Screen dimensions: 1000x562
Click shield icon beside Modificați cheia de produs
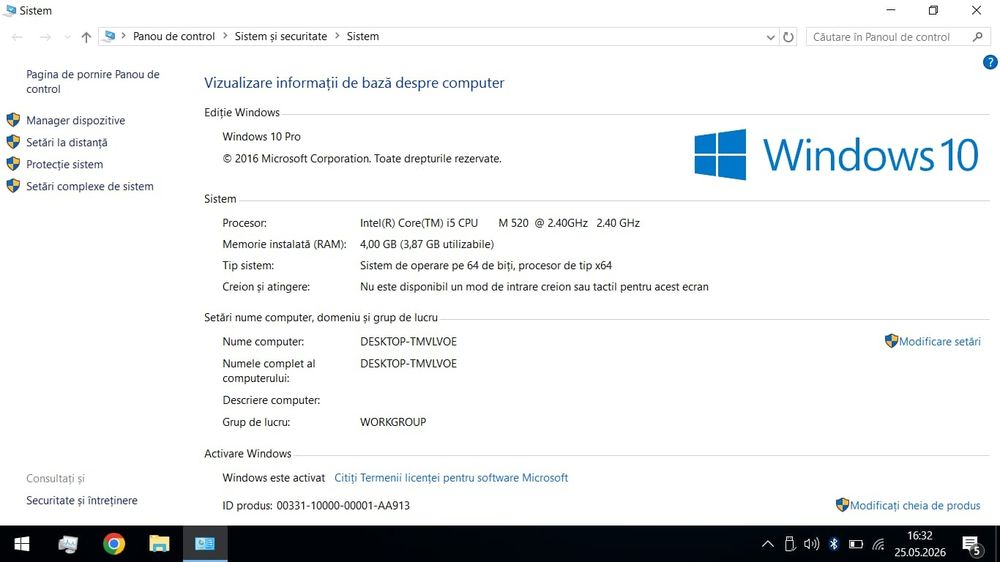[x=842, y=505]
